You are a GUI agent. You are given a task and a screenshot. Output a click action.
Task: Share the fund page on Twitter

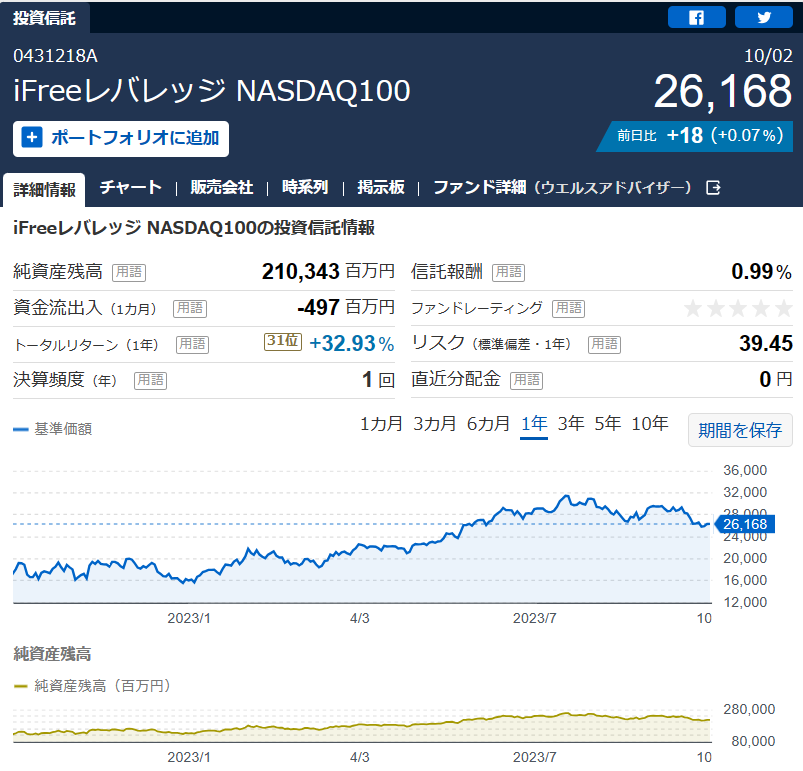764,17
